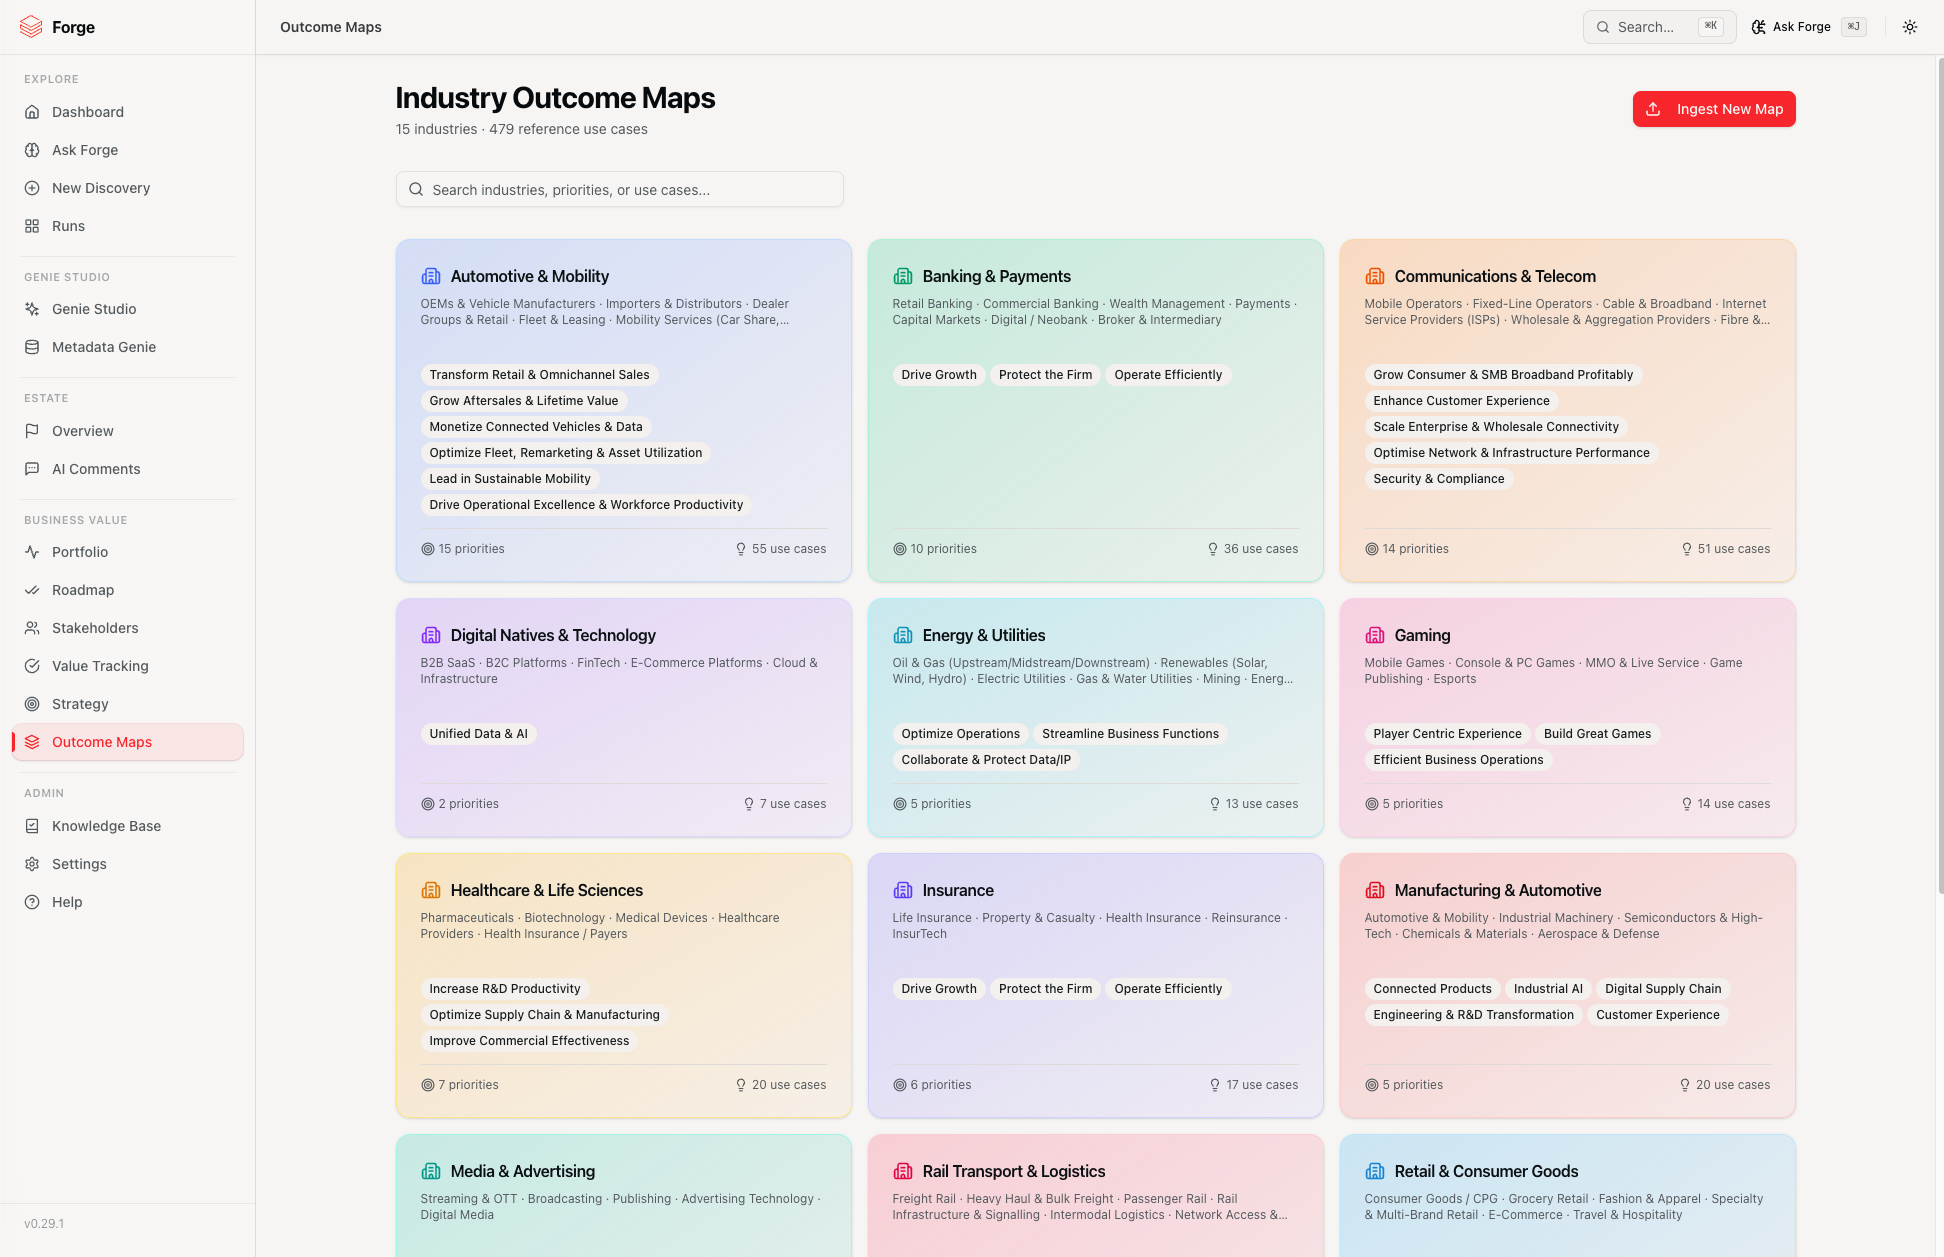Click the Forge logo icon
Viewport: 1944px width, 1257px height.
pyautogui.click(x=31, y=27)
